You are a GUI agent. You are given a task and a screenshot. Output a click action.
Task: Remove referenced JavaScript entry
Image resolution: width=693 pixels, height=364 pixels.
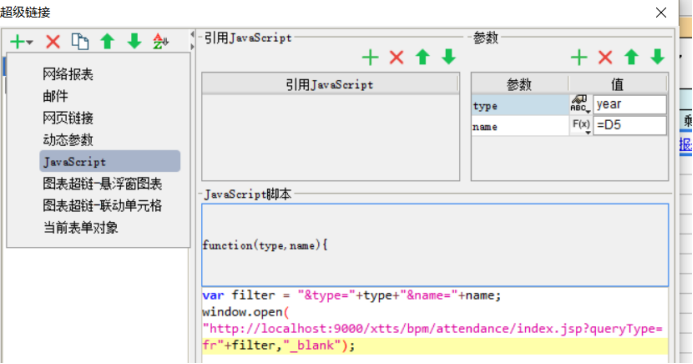(396, 57)
